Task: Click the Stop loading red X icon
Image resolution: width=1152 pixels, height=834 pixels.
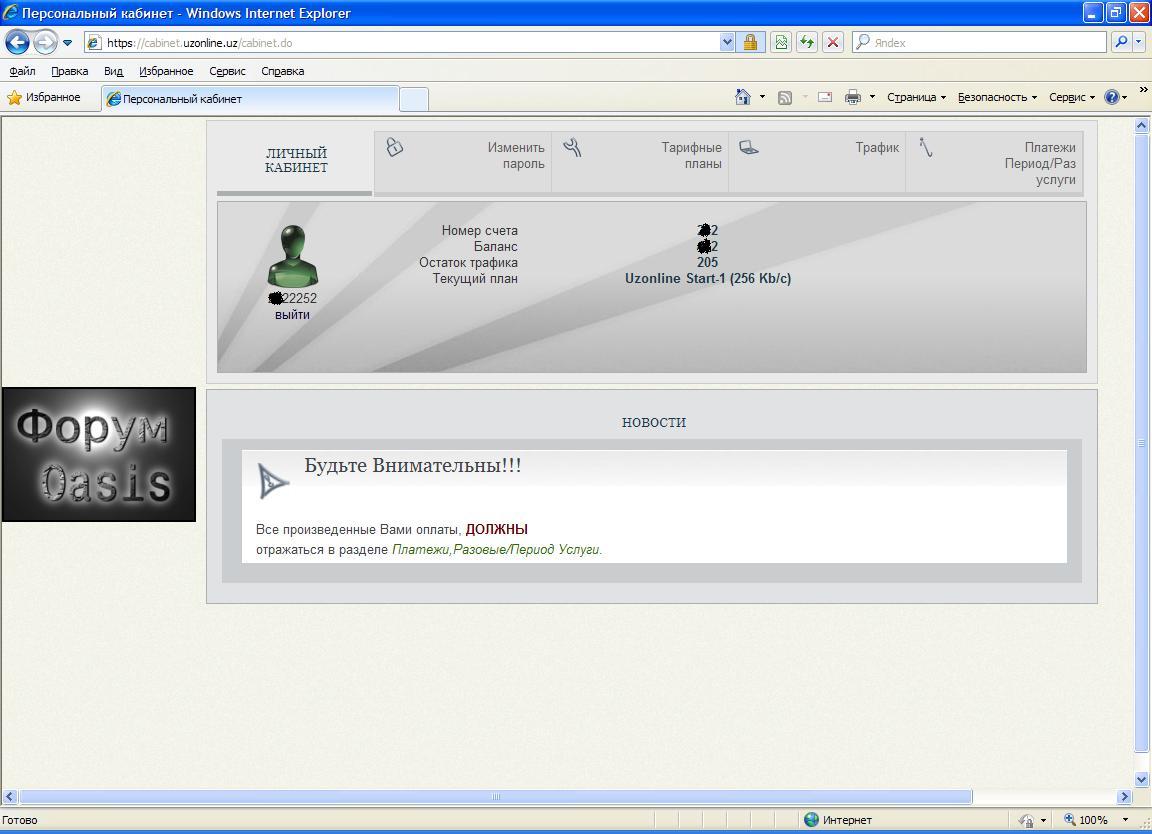Action: tap(832, 42)
